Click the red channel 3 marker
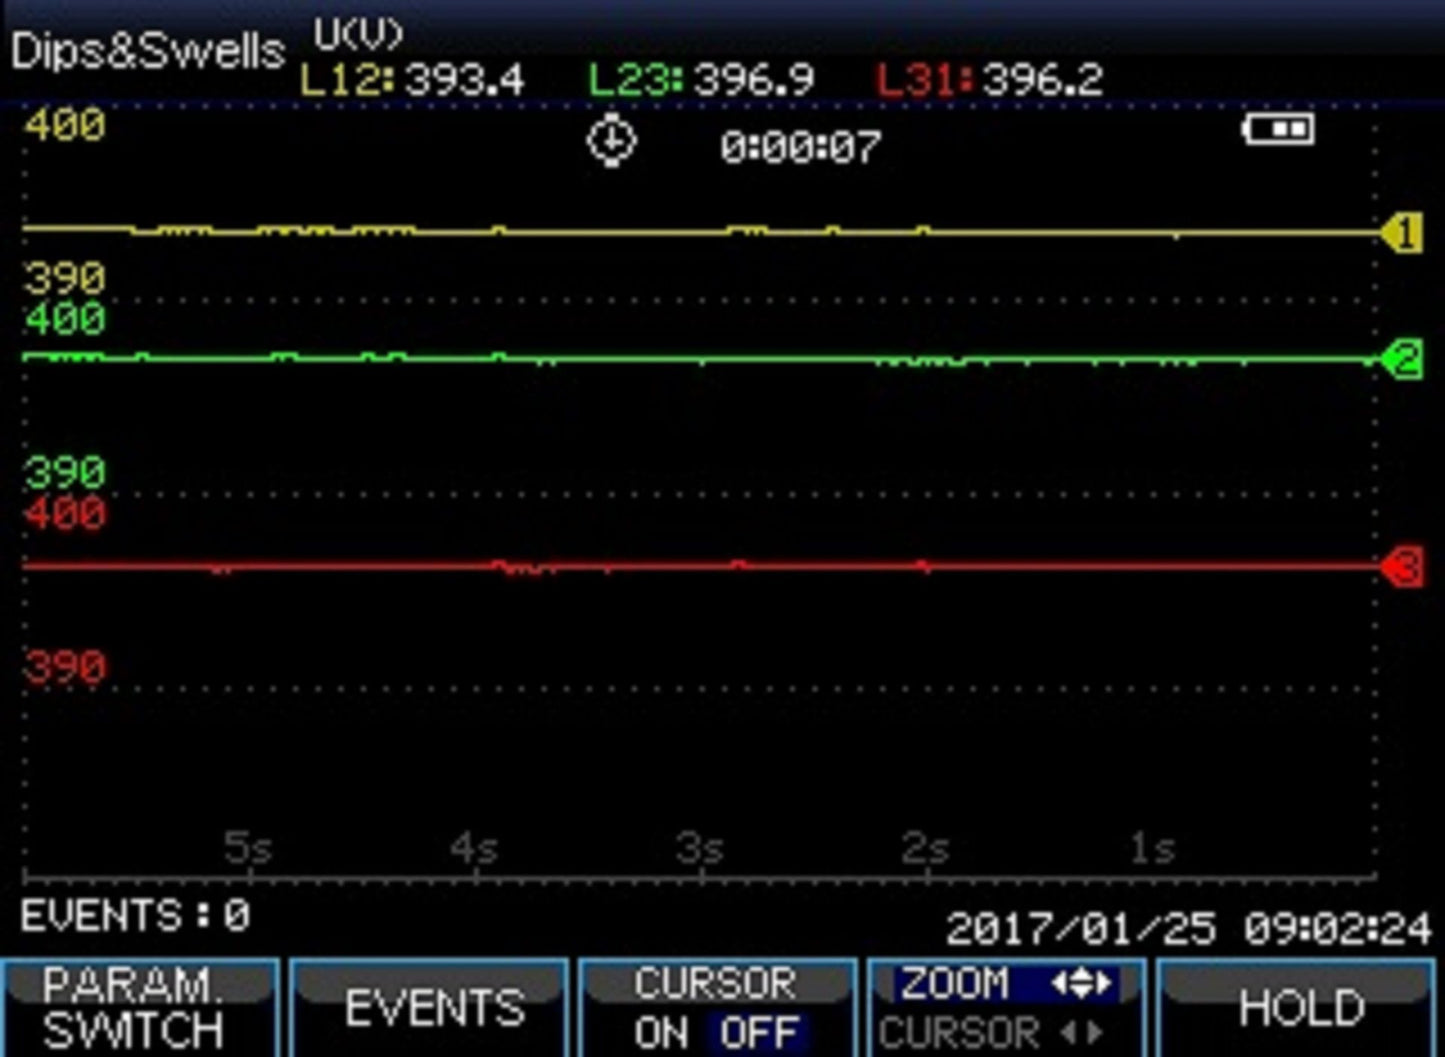Screen dimensions: 1445x1057 1403,568
